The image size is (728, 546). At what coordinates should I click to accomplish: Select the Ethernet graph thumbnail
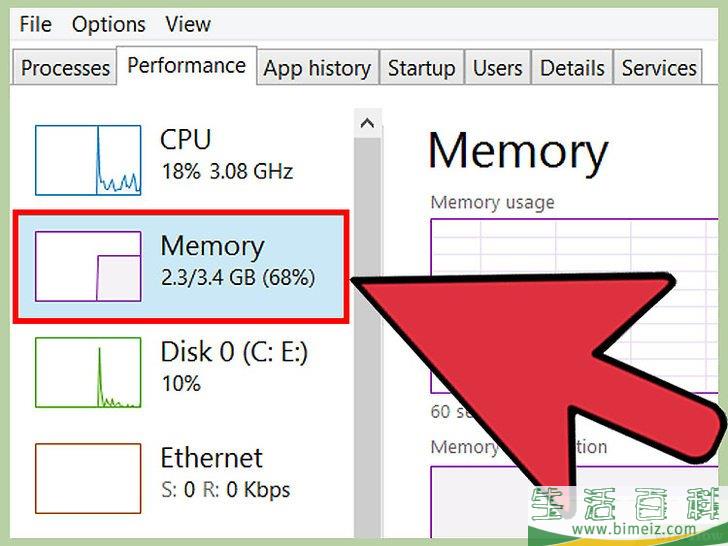[88, 479]
